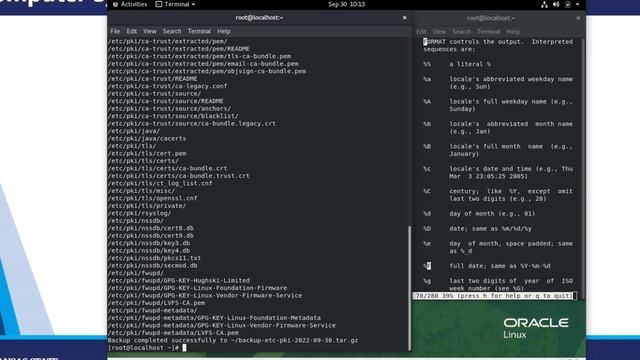The image size is (640, 360).
Task: Click the line /etc/pki/fwupd/LVFS-CA.pem
Action: click(156, 303)
